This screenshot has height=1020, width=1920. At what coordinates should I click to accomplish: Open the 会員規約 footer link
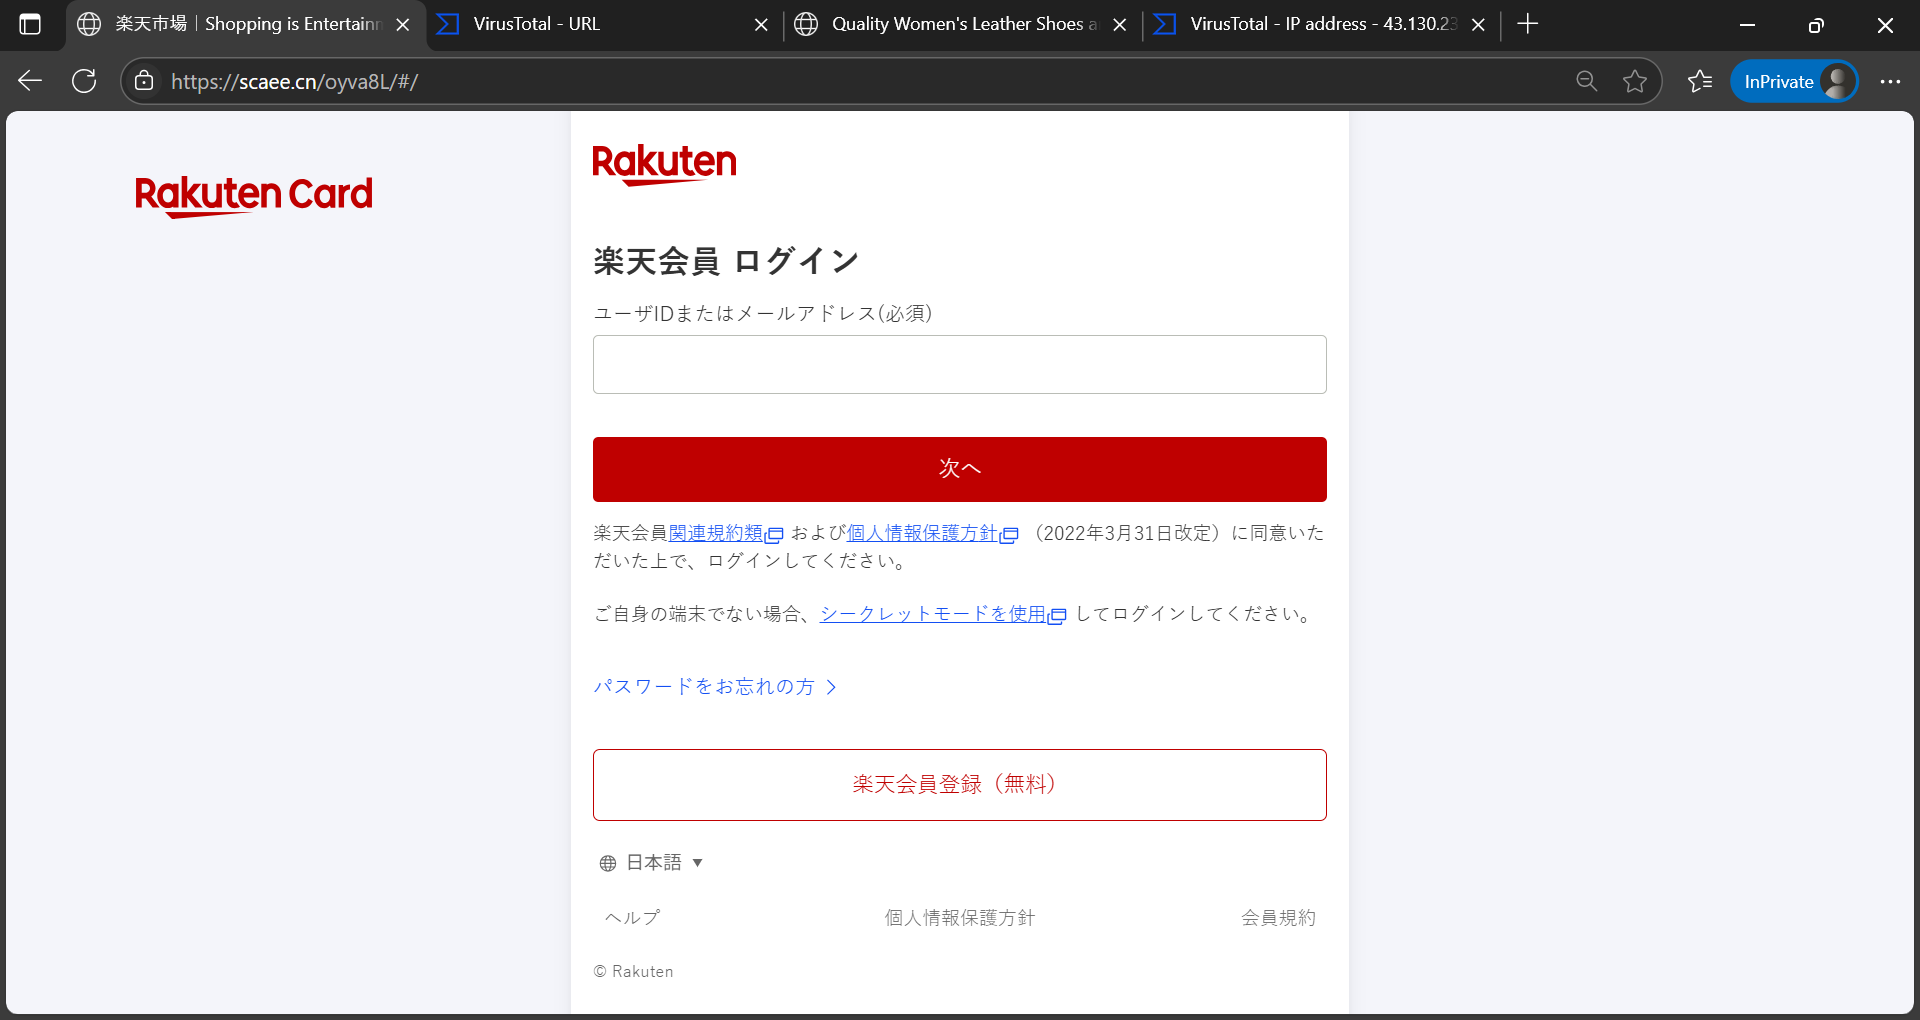pos(1278,917)
